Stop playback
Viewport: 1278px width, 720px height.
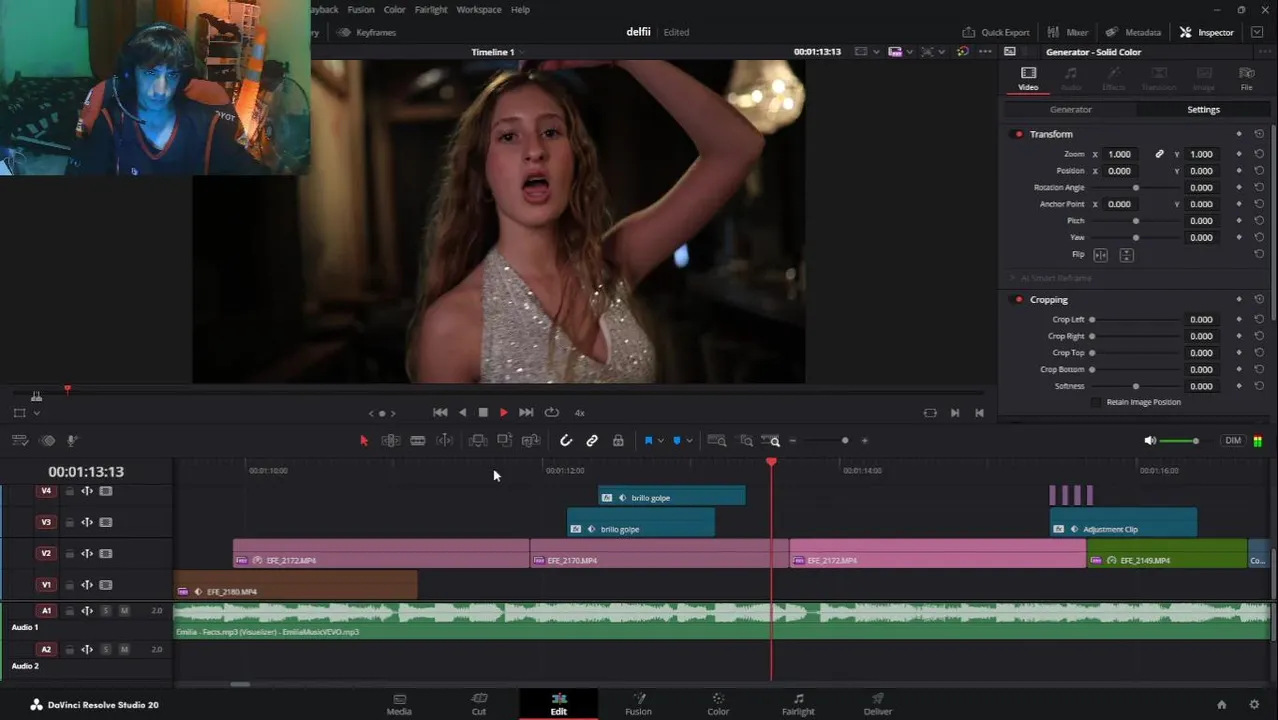pyautogui.click(x=483, y=413)
